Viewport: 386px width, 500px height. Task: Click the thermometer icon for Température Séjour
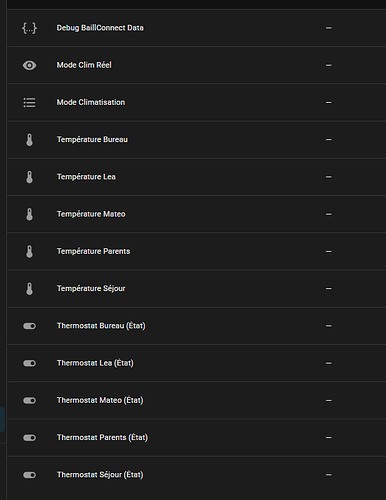pos(30,289)
